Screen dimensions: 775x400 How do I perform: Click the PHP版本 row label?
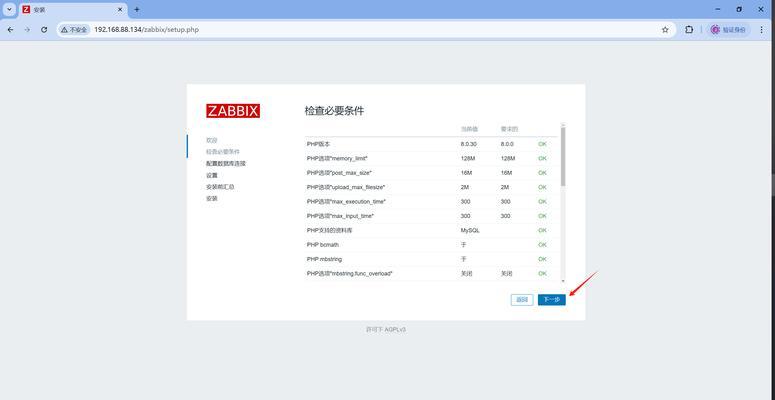(318, 144)
